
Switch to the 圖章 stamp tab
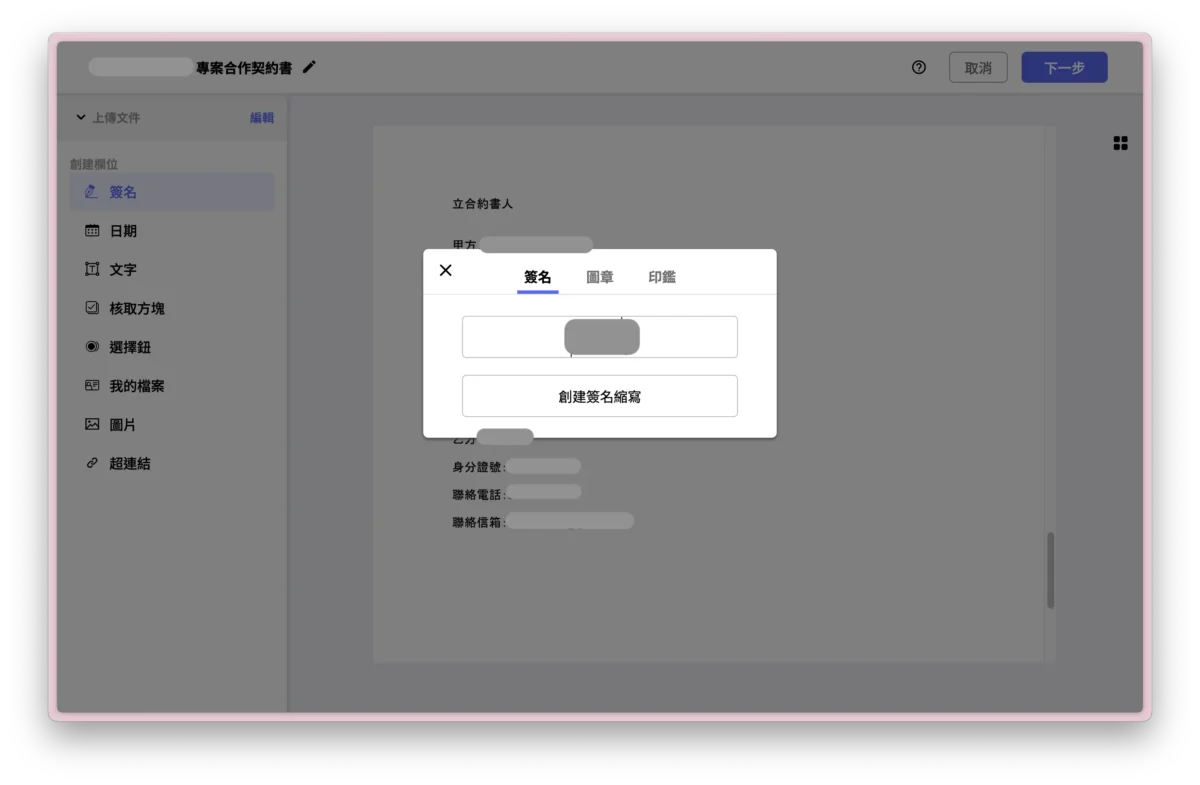pos(599,277)
